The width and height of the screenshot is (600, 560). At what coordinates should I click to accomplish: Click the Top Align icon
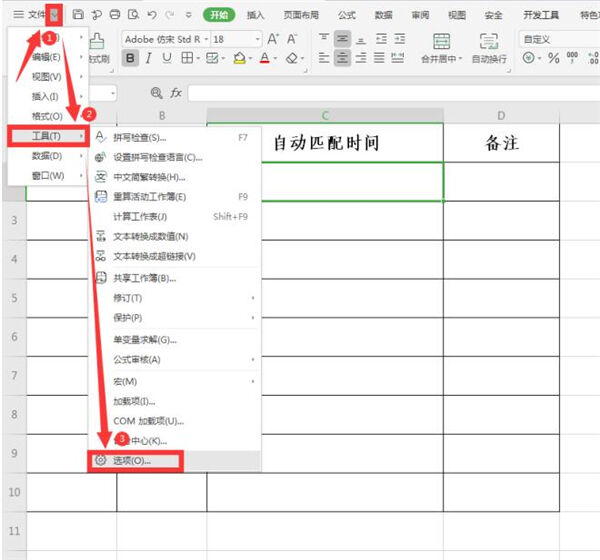pos(324,38)
